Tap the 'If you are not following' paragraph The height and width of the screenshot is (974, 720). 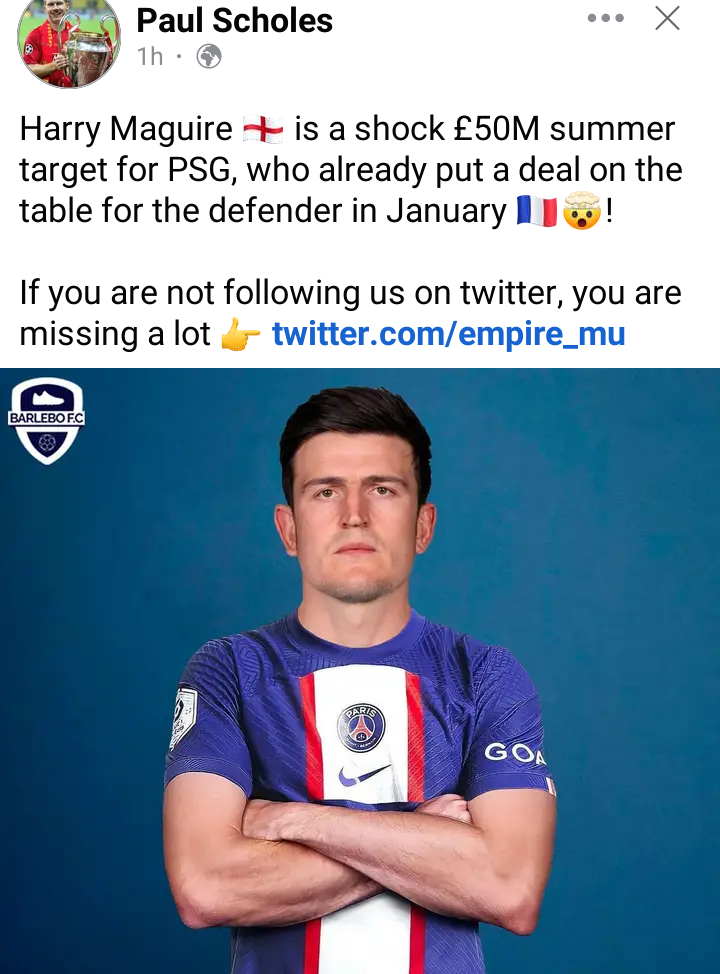pos(350,313)
